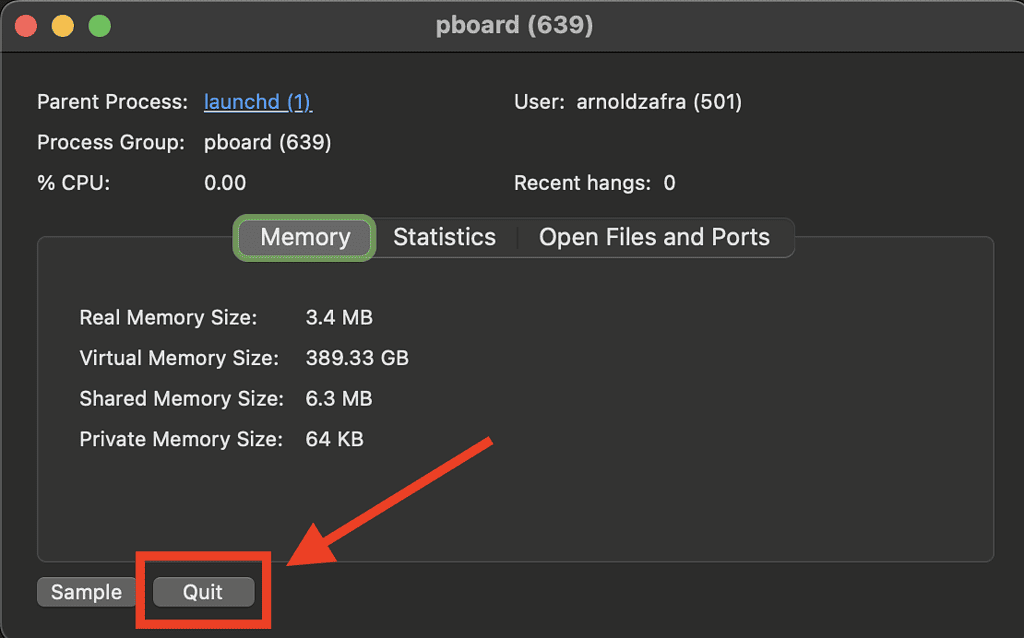Click the Recent hangs count
This screenshot has width=1024, height=638.
(670, 183)
